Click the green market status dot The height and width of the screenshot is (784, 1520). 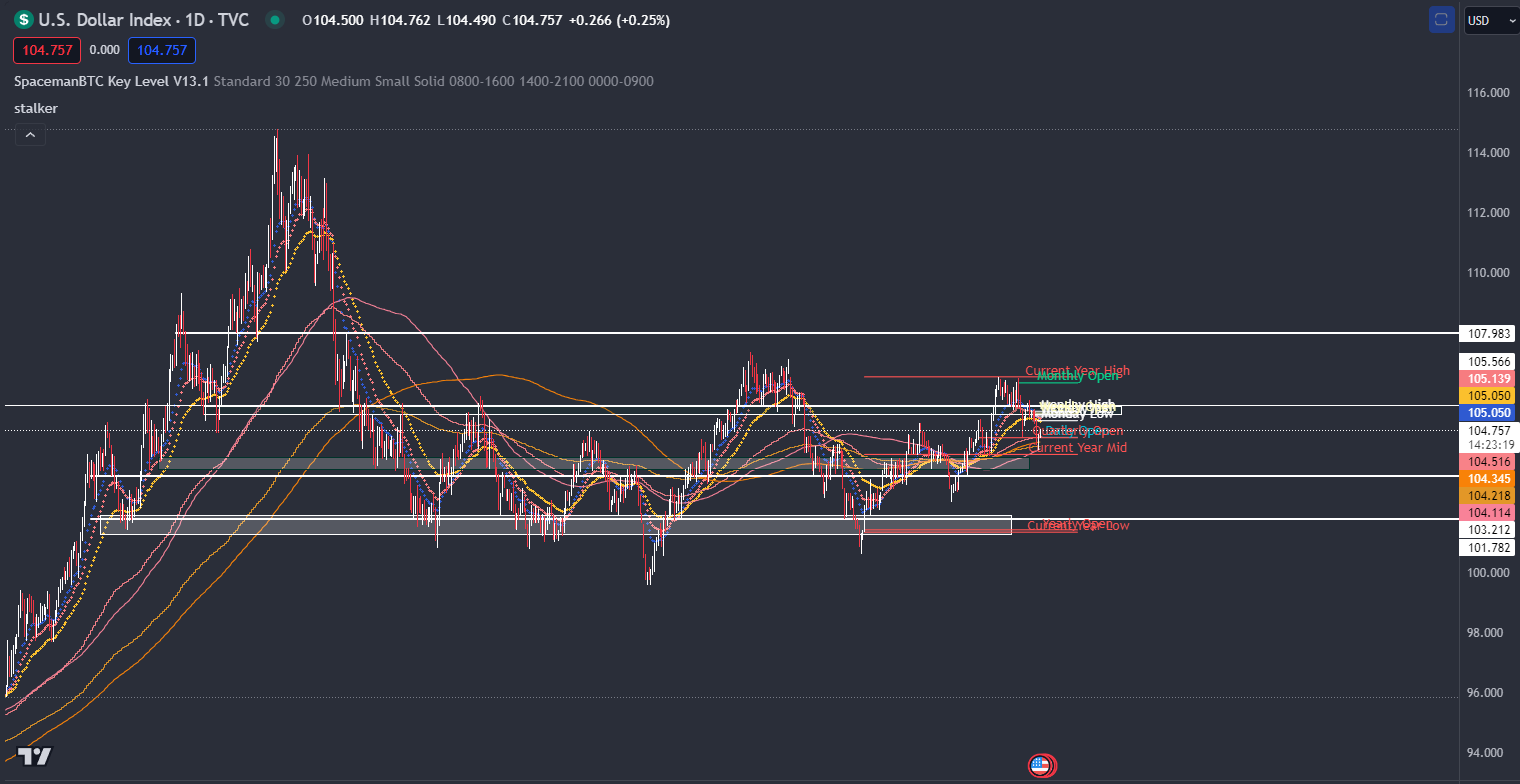click(x=276, y=20)
